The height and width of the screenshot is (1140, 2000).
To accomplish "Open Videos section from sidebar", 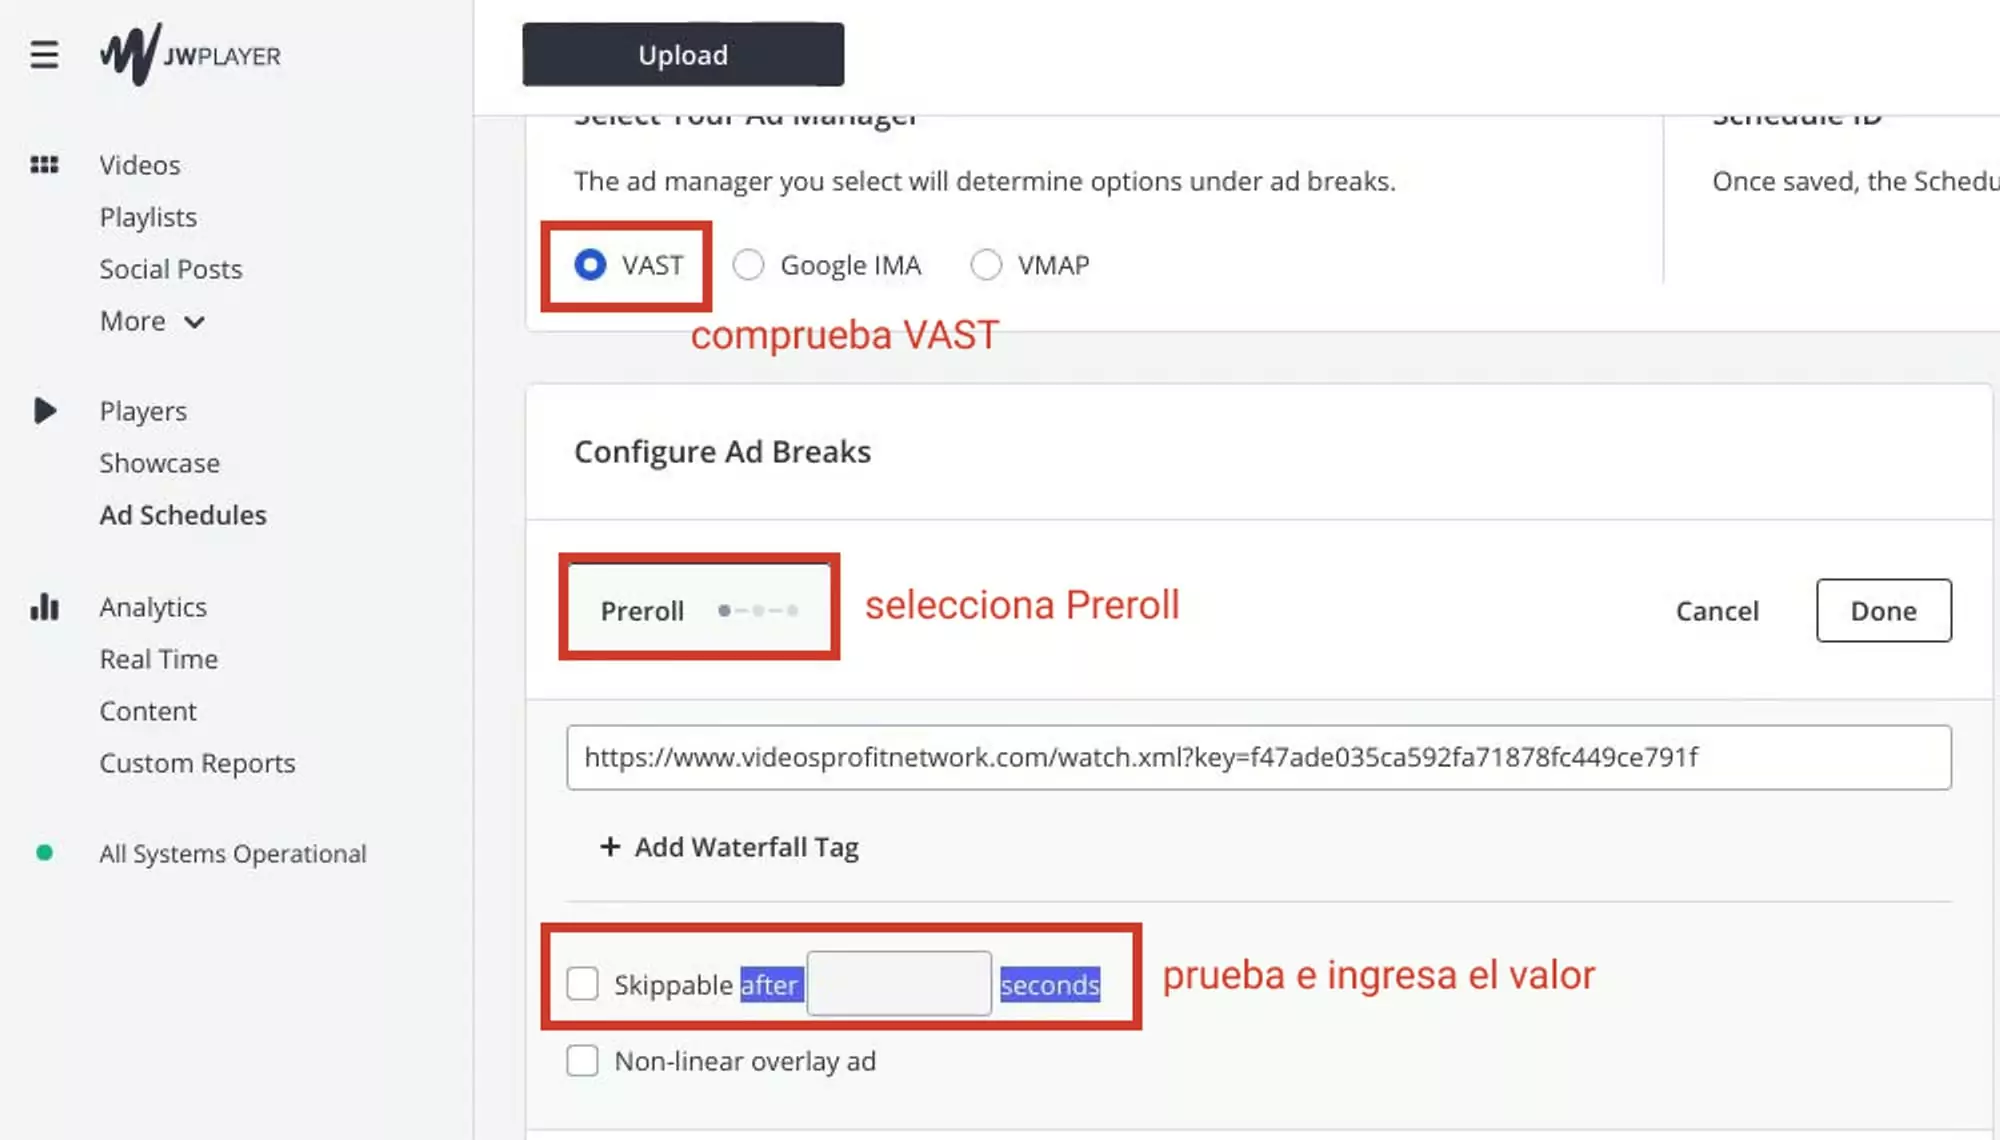I will click(140, 163).
